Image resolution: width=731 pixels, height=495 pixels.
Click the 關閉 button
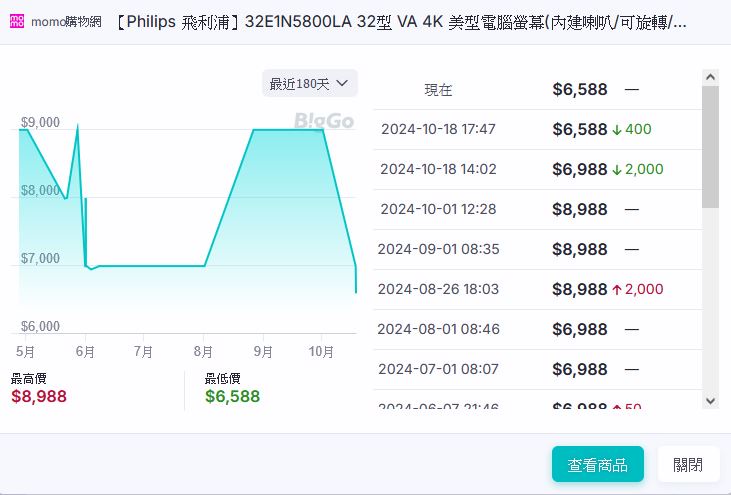(688, 464)
